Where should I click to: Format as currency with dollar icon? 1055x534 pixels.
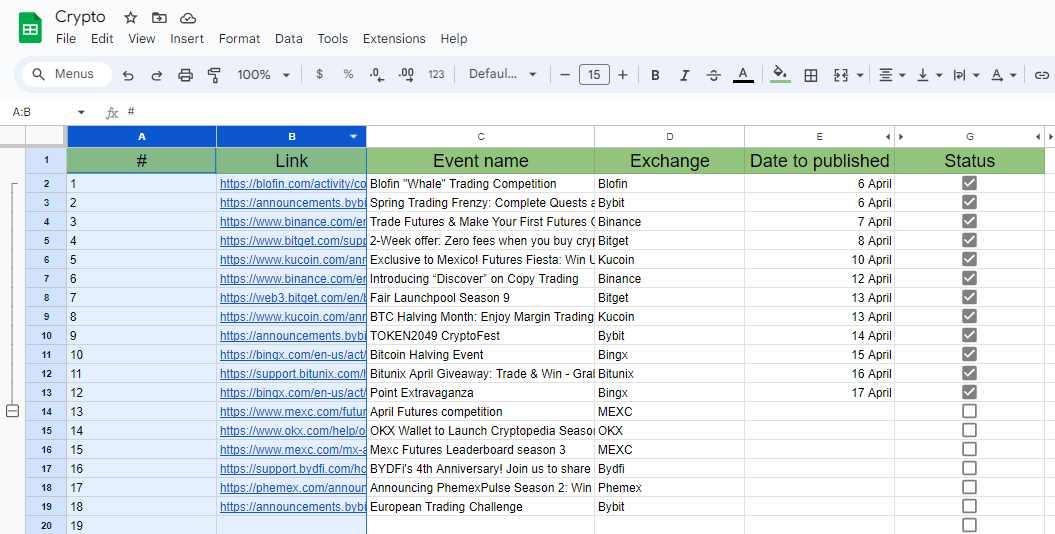(320, 74)
